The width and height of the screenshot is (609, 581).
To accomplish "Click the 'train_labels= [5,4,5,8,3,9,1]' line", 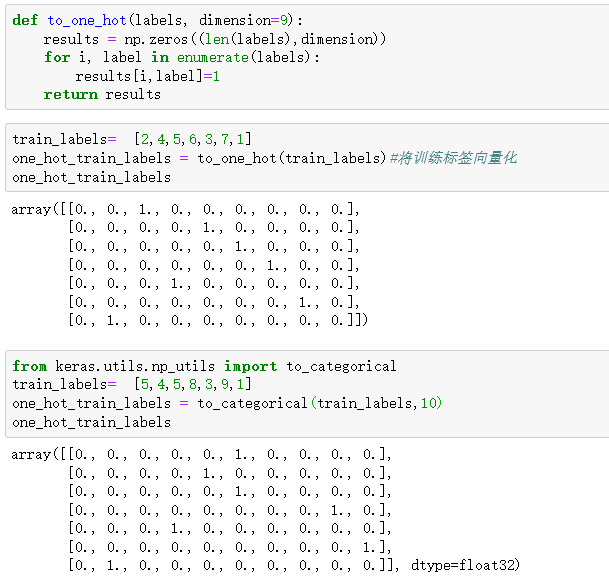I will pyautogui.click(x=132, y=384).
